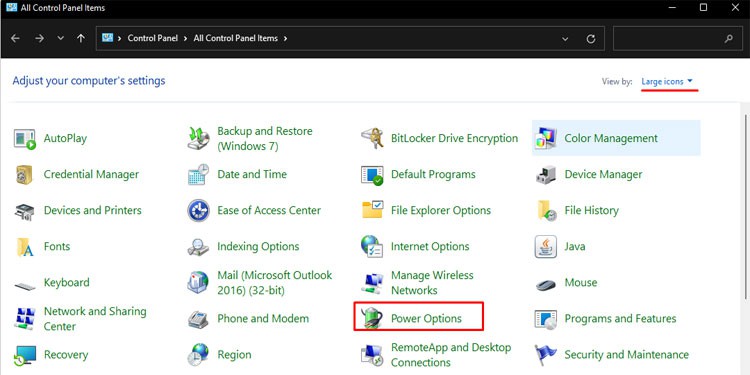This screenshot has width=750, height=375.
Task: Open the Power Options link
Action: (426, 319)
